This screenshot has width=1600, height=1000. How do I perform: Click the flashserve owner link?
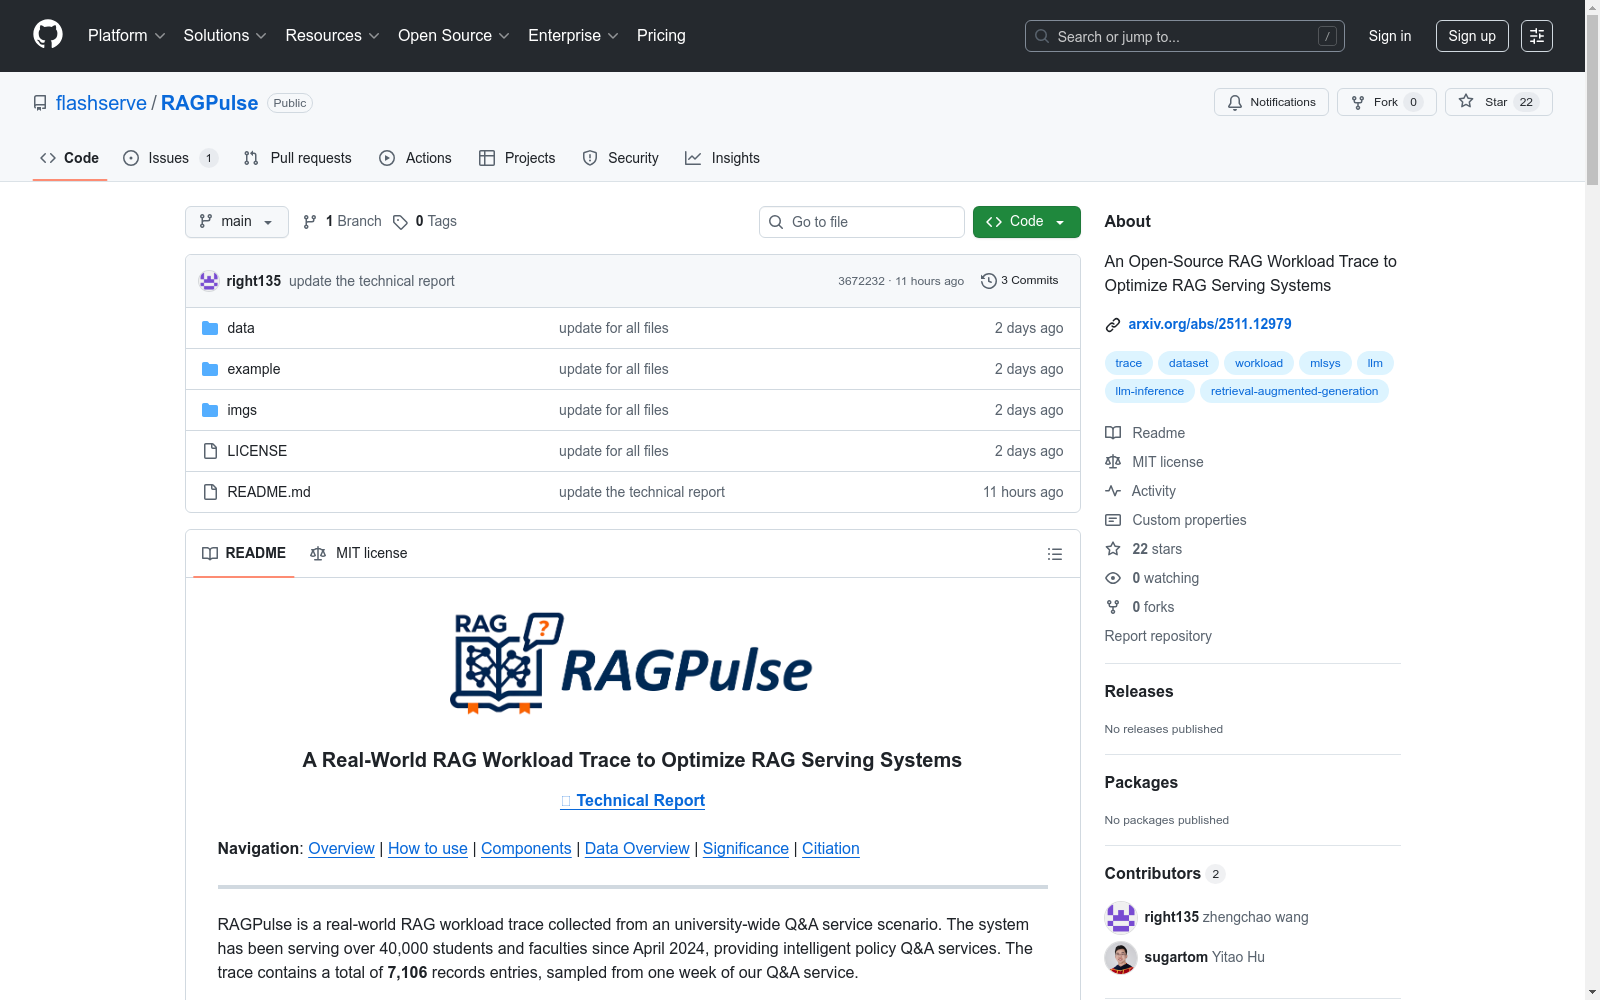click(x=101, y=103)
